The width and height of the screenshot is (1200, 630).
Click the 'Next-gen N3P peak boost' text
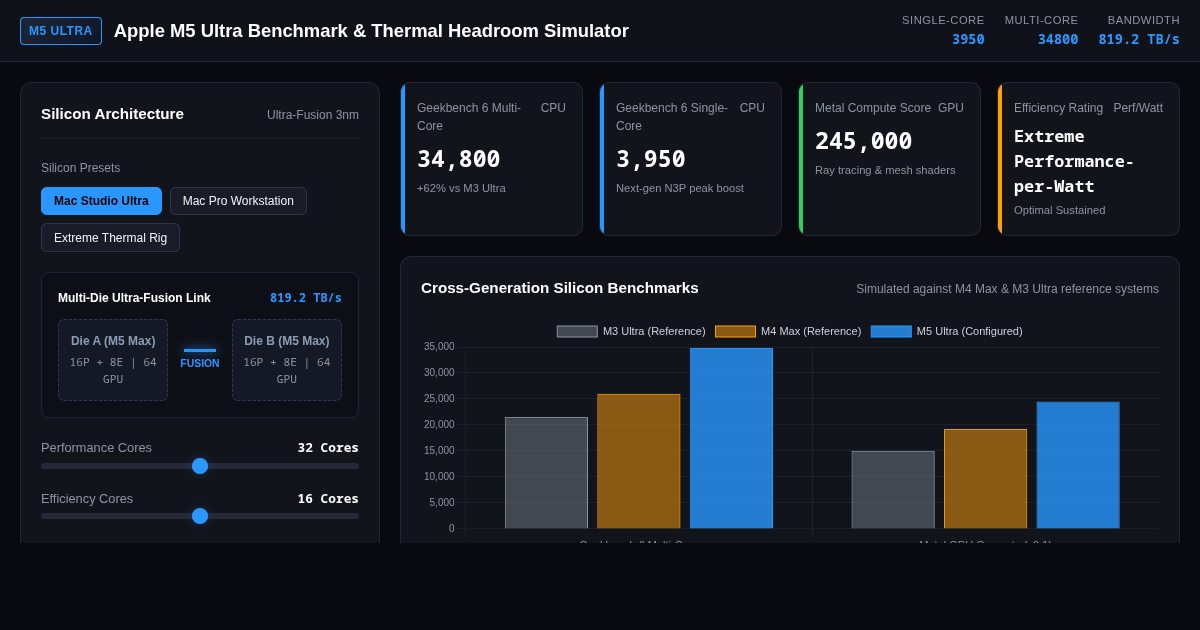point(680,188)
